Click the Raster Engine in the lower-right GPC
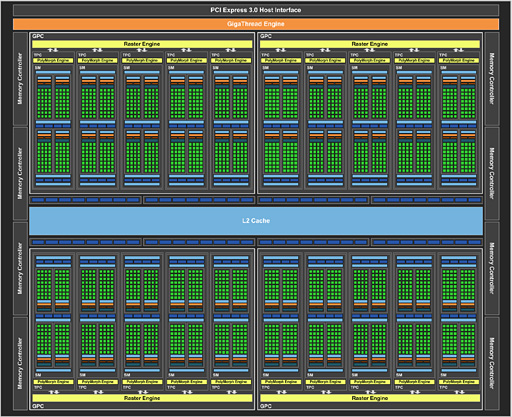512x417 pixels. pos(370,398)
